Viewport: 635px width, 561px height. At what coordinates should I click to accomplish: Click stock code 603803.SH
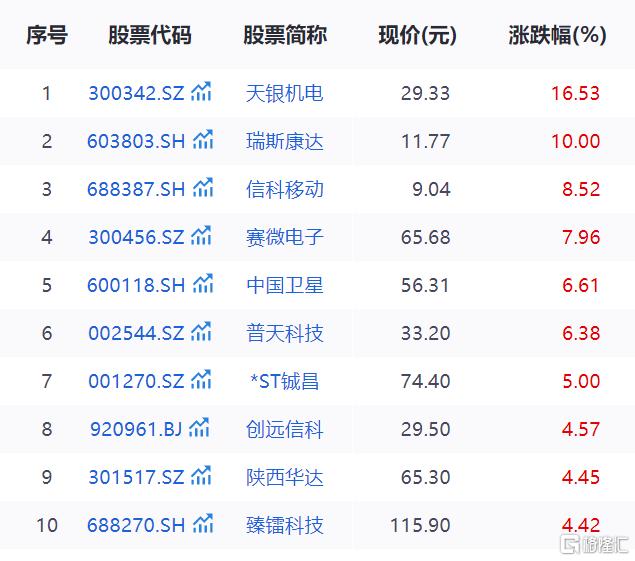tap(136, 141)
